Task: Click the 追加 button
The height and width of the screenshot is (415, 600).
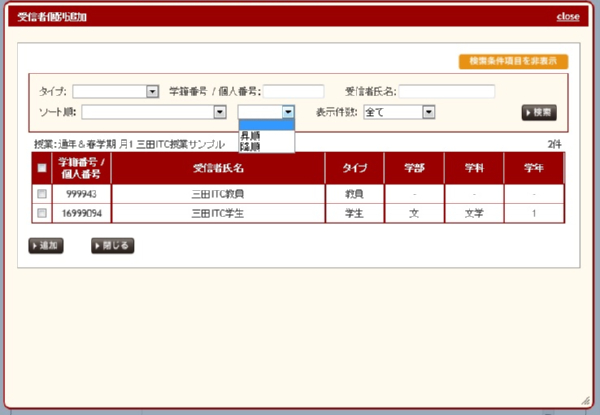Action: pos(47,245)
